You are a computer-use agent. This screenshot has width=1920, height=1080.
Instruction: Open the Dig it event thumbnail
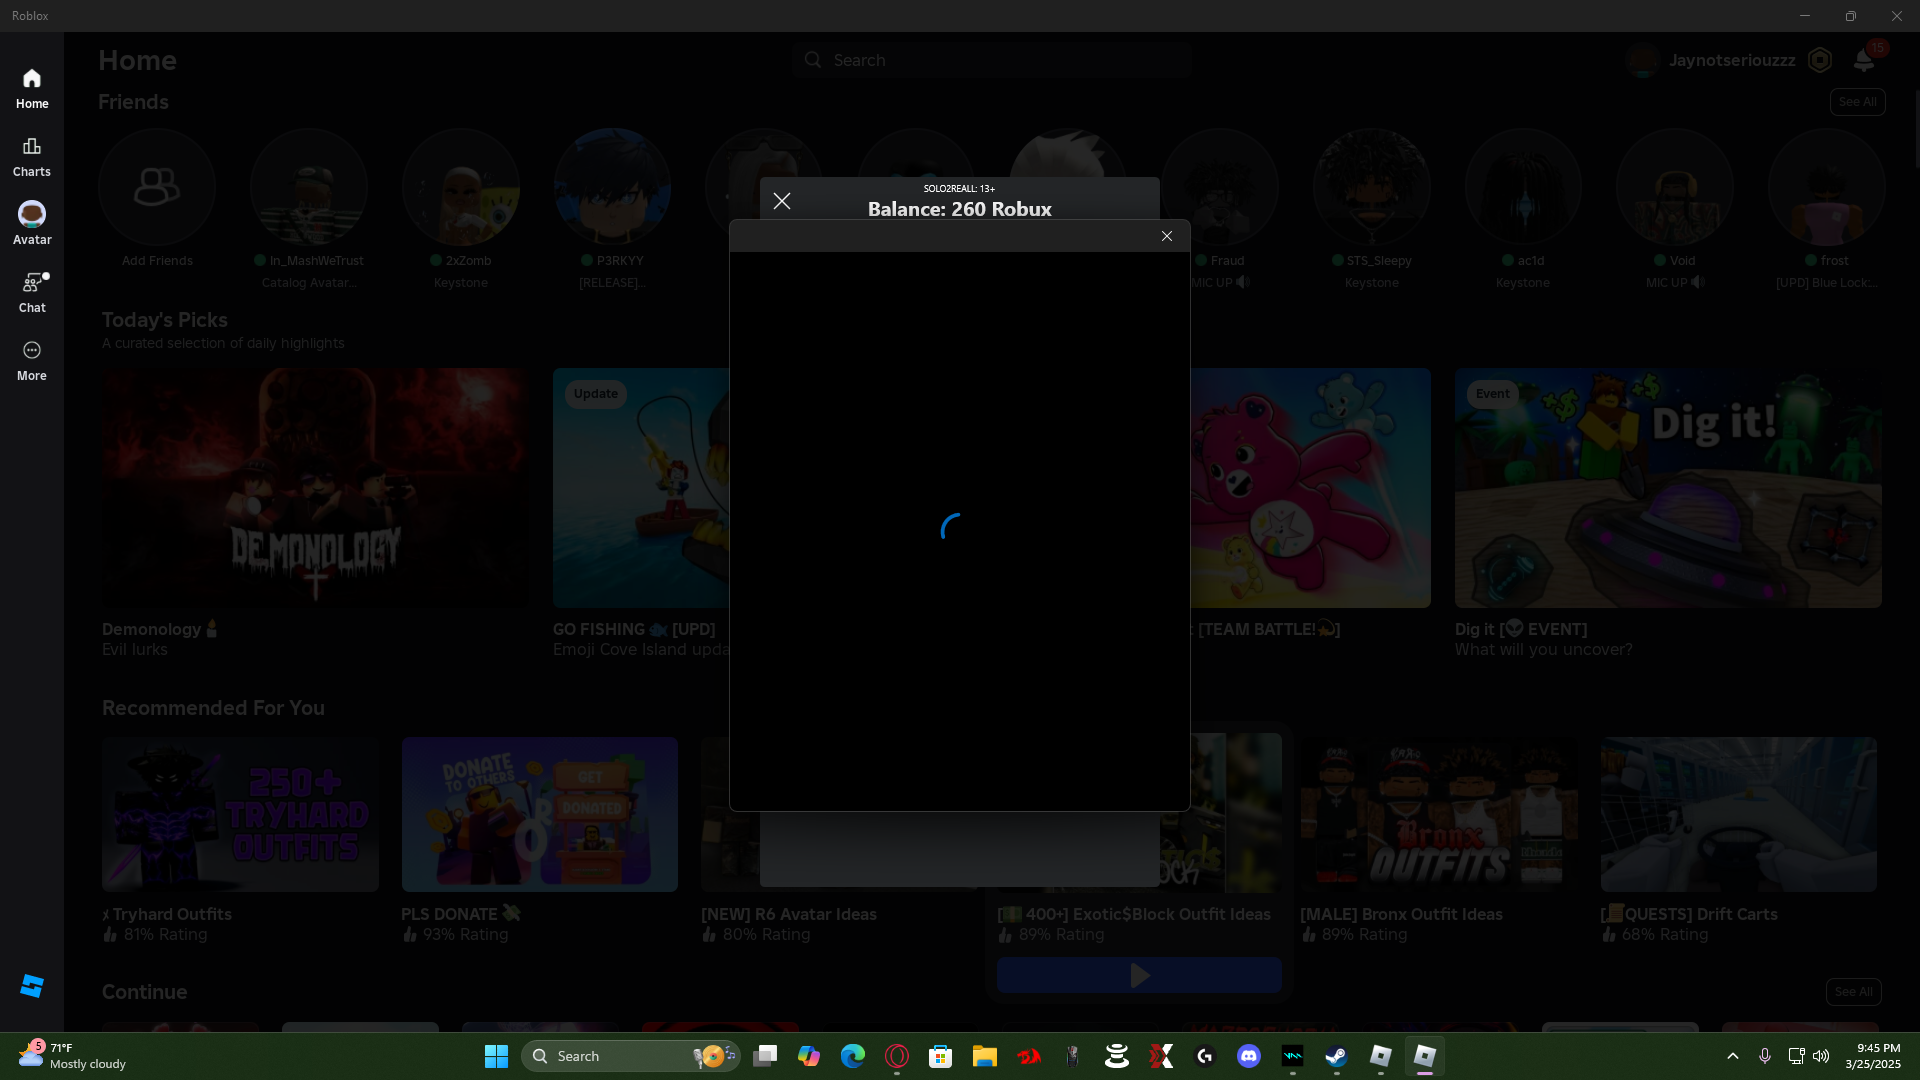tap(1668, 488)
